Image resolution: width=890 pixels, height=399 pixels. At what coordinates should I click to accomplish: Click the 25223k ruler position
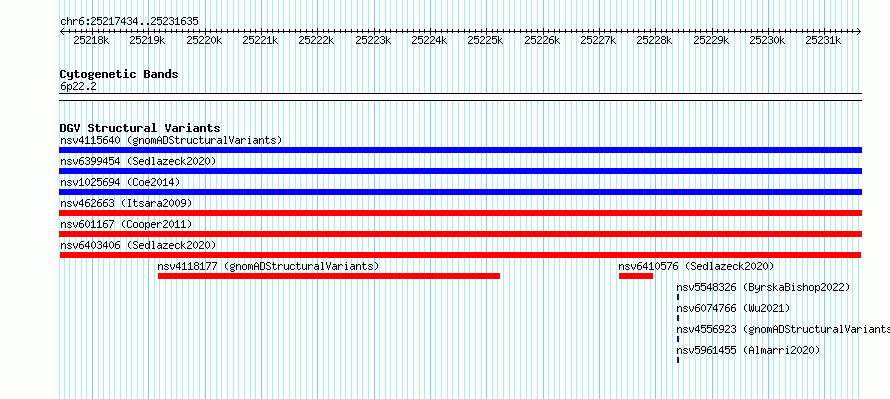(373, 40)
